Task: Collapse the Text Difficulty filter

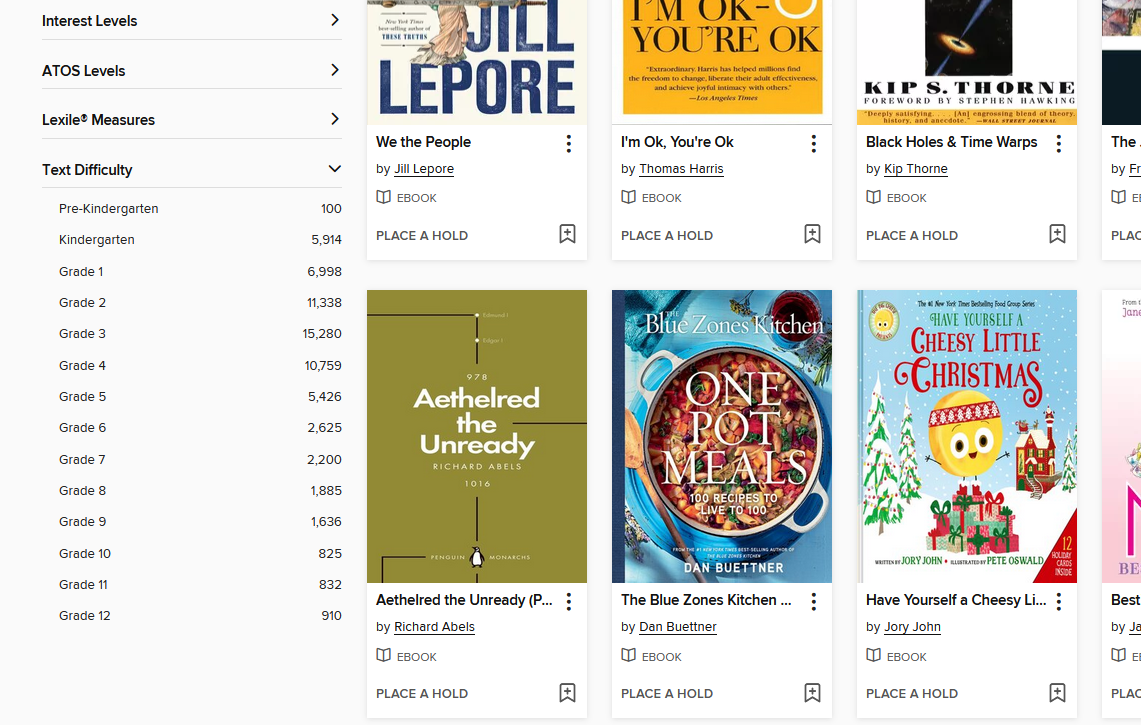Action: (334, 169)
